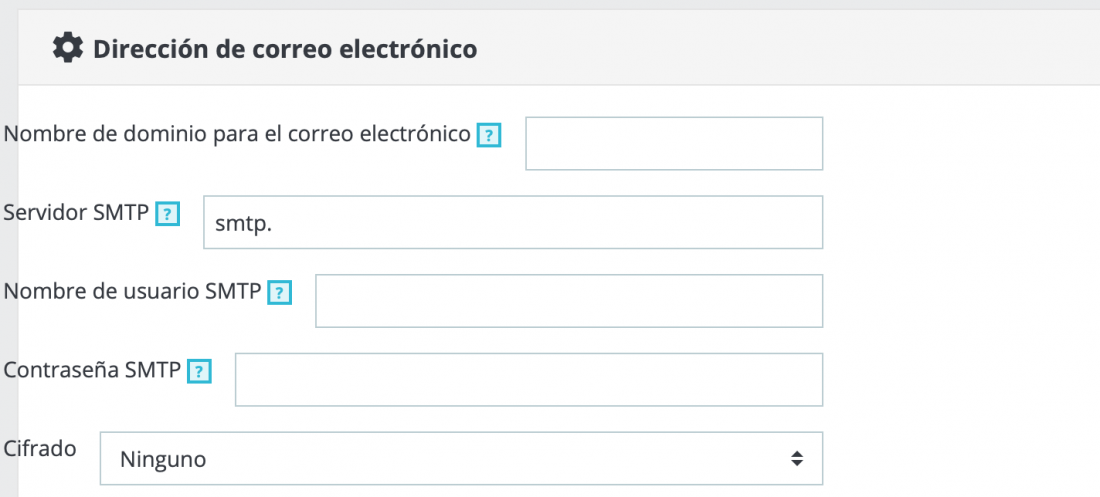Click help icon beside Nombre de usuario SMTP
This screenshot has height=497, width=1100.
pyautogui.click(x=280, y=292)
